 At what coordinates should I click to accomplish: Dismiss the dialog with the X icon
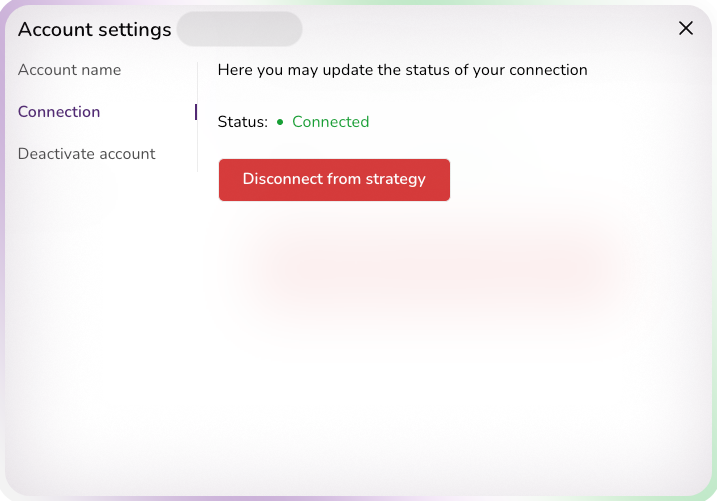[686, 28]
